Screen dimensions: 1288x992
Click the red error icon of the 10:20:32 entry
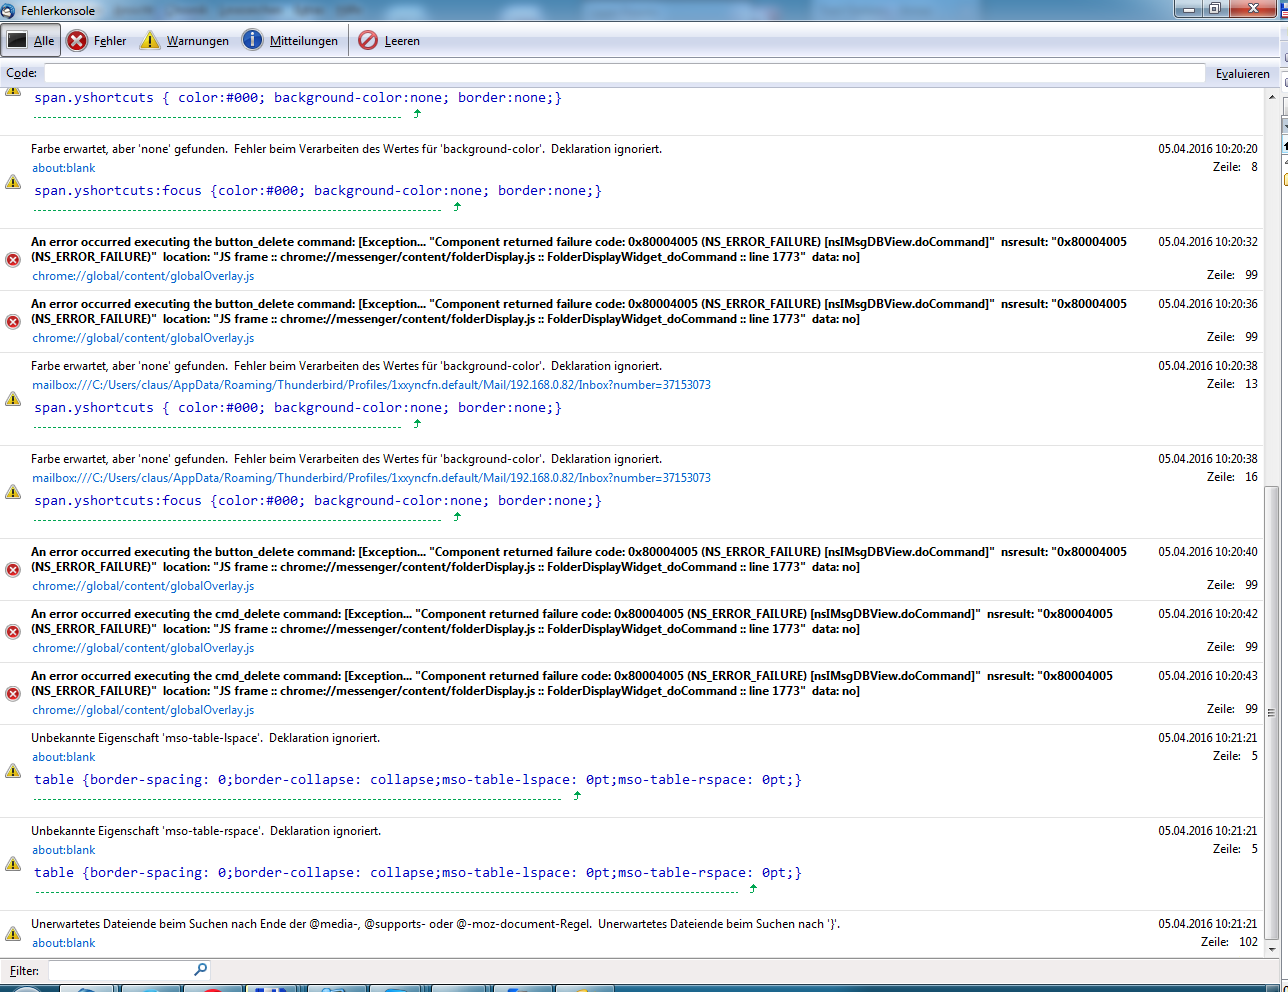point(13,259)
